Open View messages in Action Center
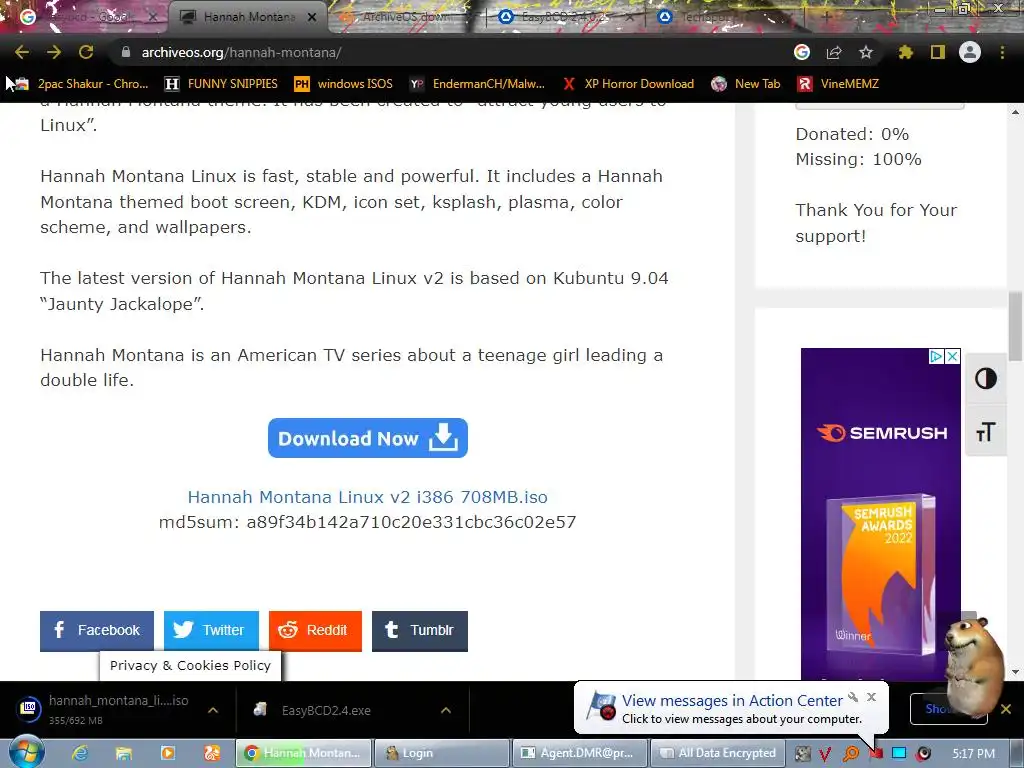 click(x=732, y=701)
